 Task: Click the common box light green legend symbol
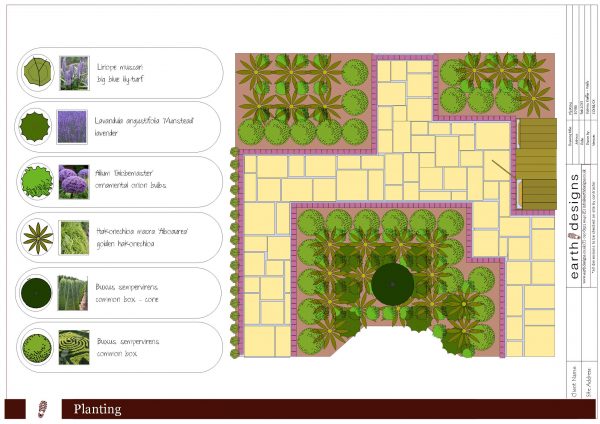click(x=37, y=348)
